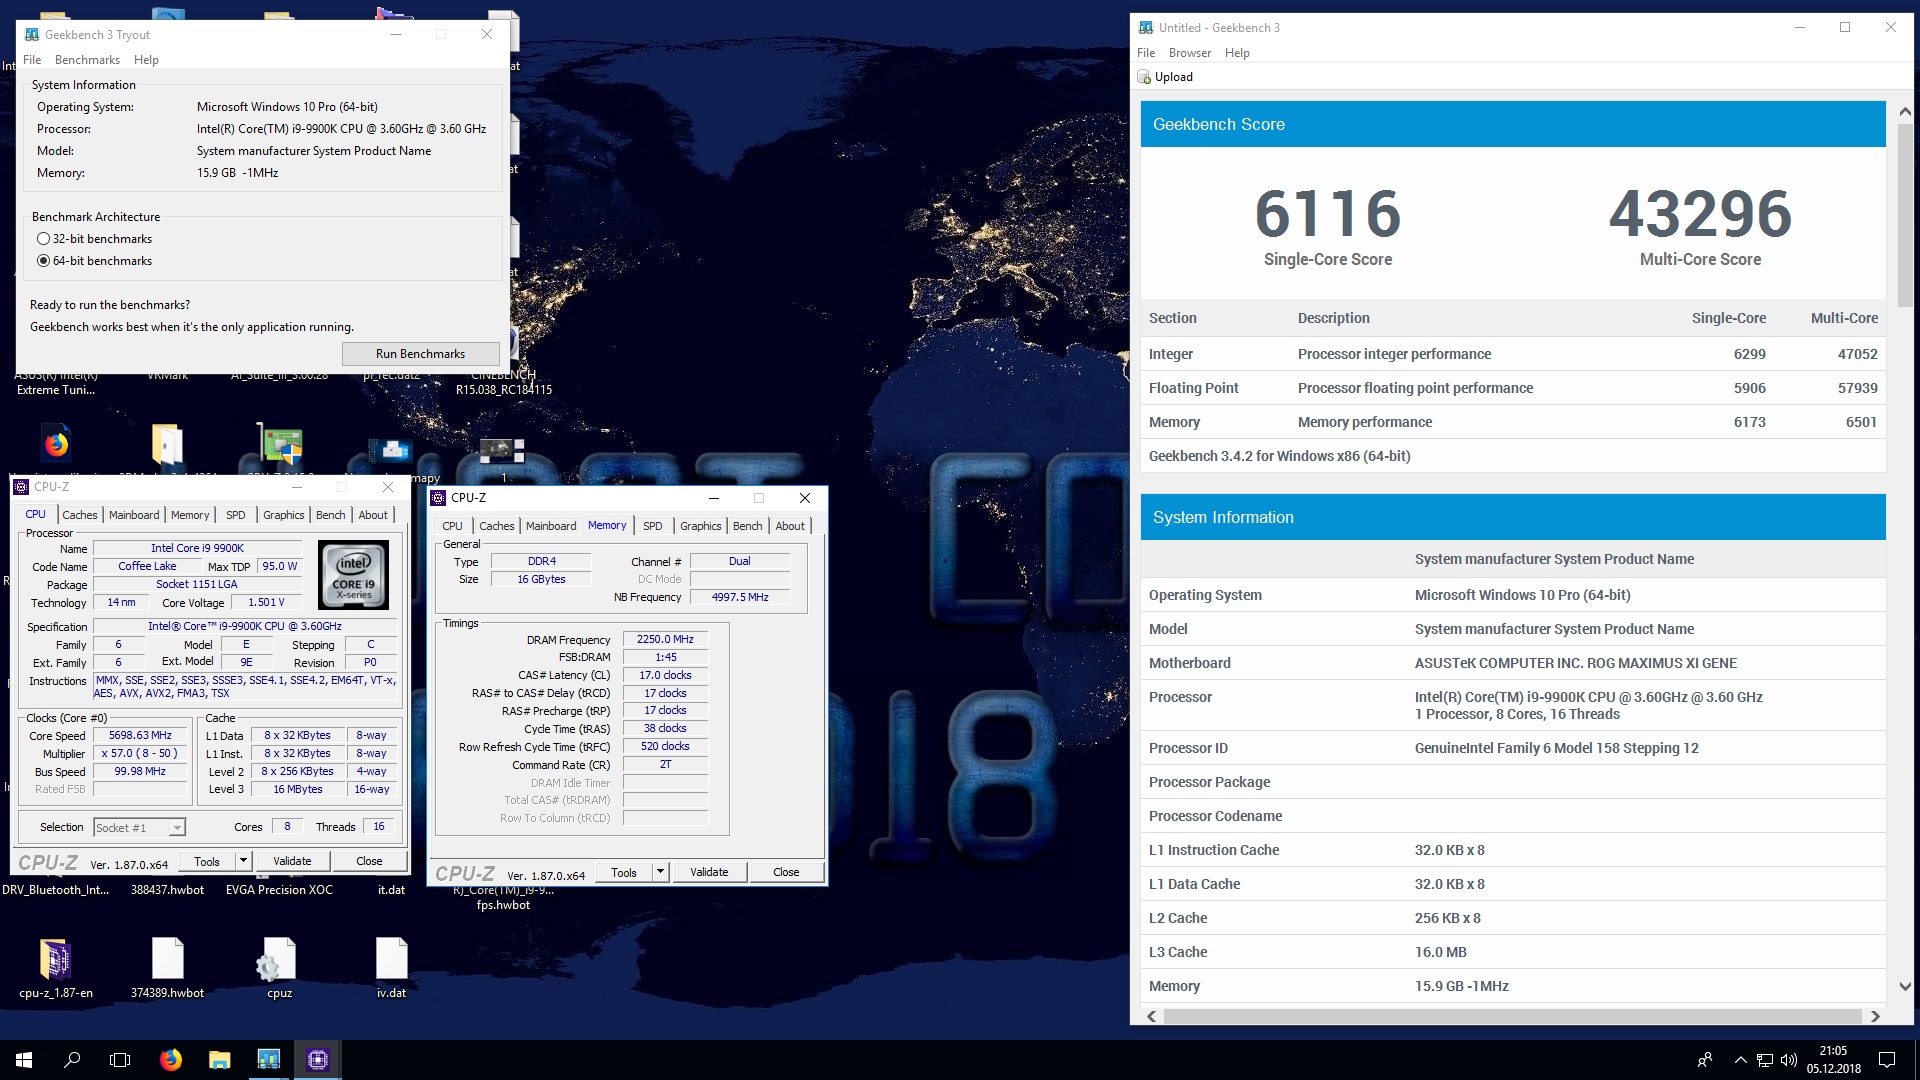The image size is (1920, 1080).
Task: Open the File menu in Geekbench 3 Tryout
Action: pos(32,60)
